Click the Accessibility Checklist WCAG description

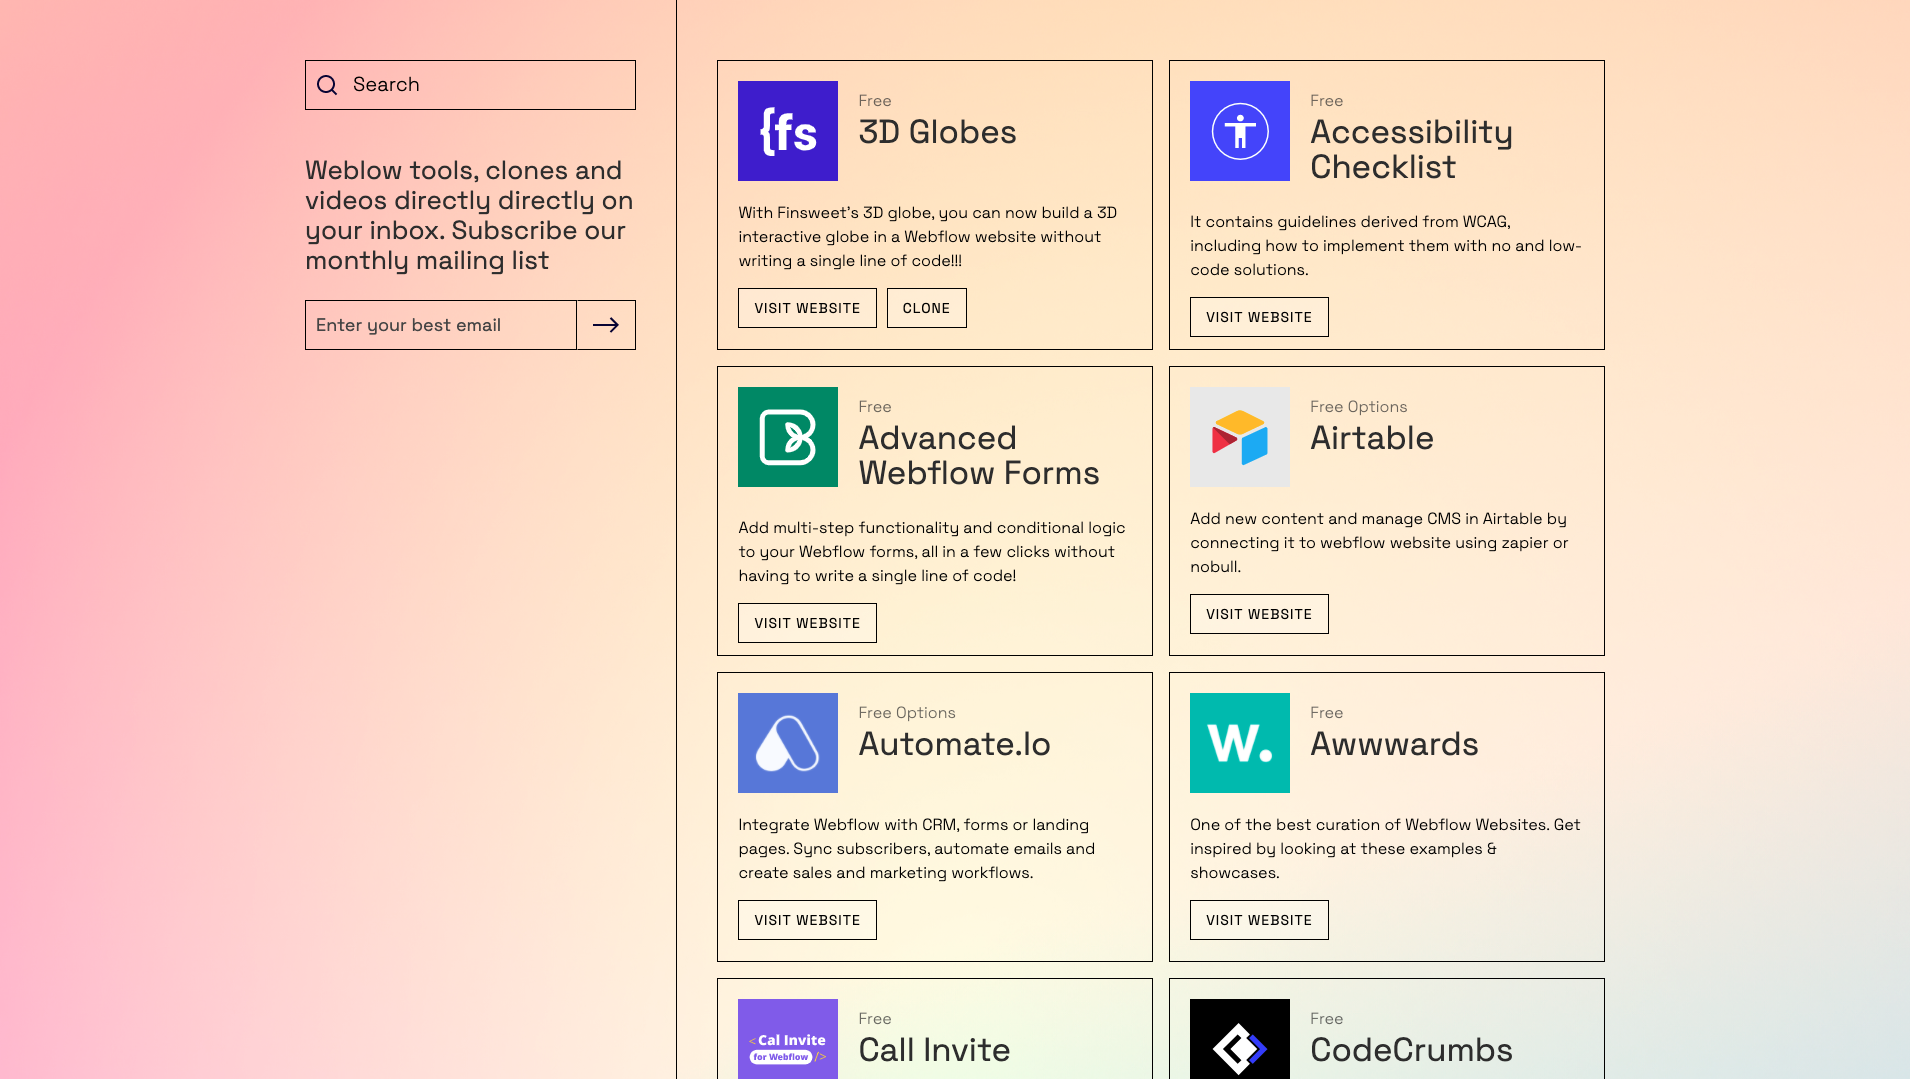pos(1385,246)
